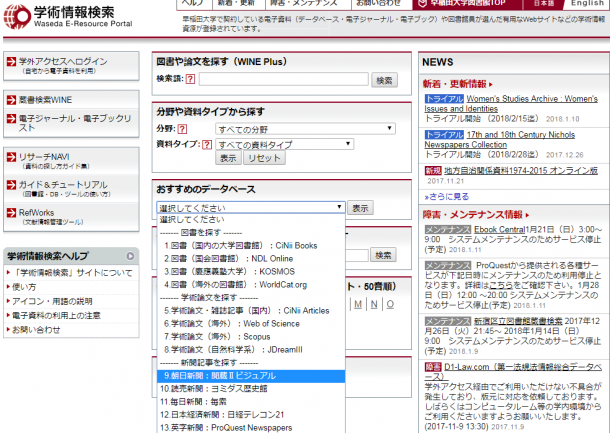Click arrow icon beside リサーチNAVI
610x433 pixels.
[12, 157]
